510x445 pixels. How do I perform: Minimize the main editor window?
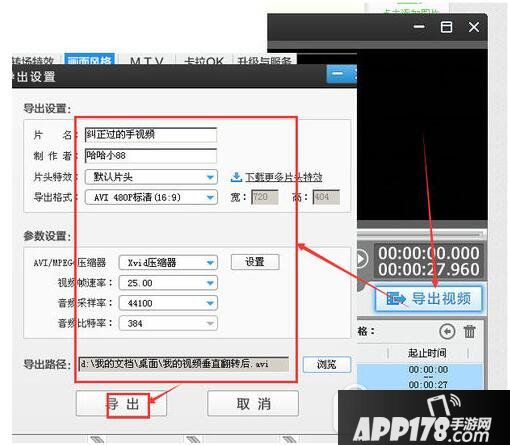tap(419, 27)
